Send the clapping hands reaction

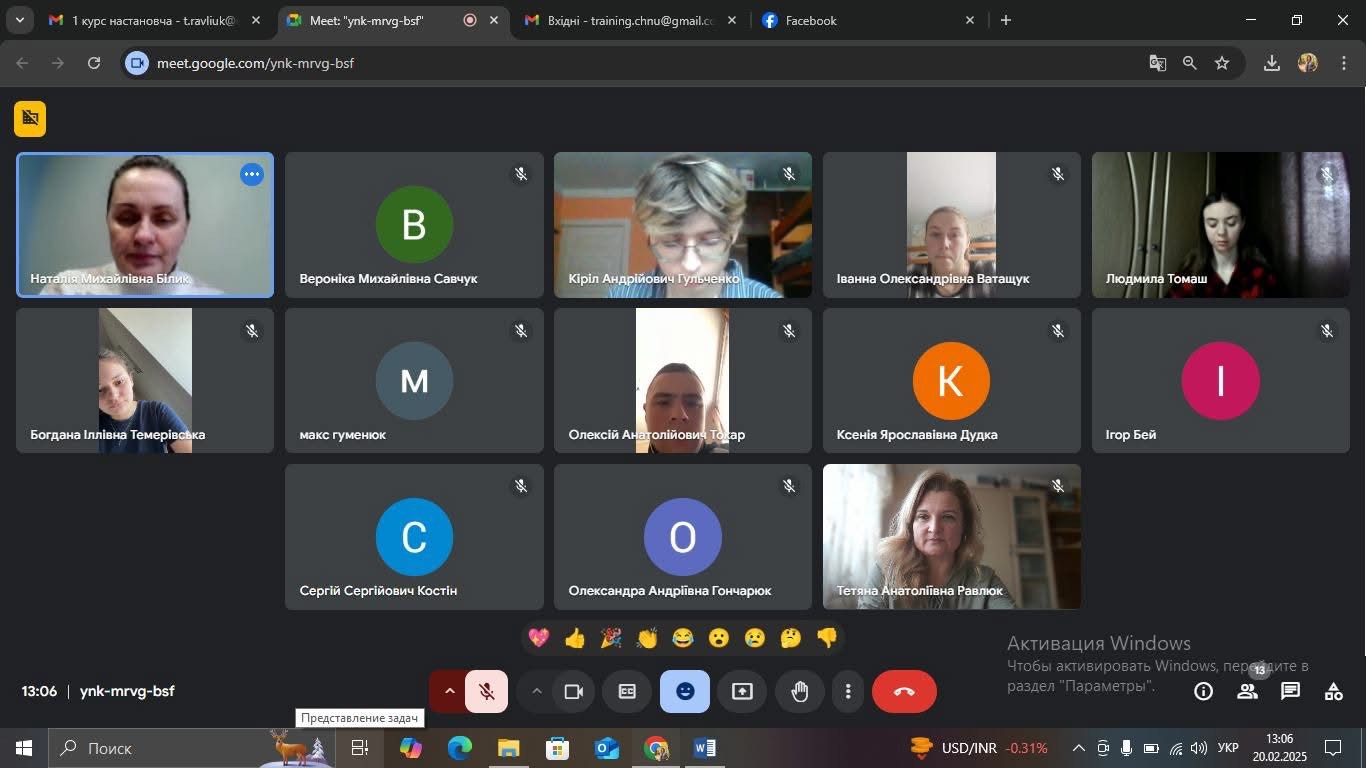(x=647, y=638)
